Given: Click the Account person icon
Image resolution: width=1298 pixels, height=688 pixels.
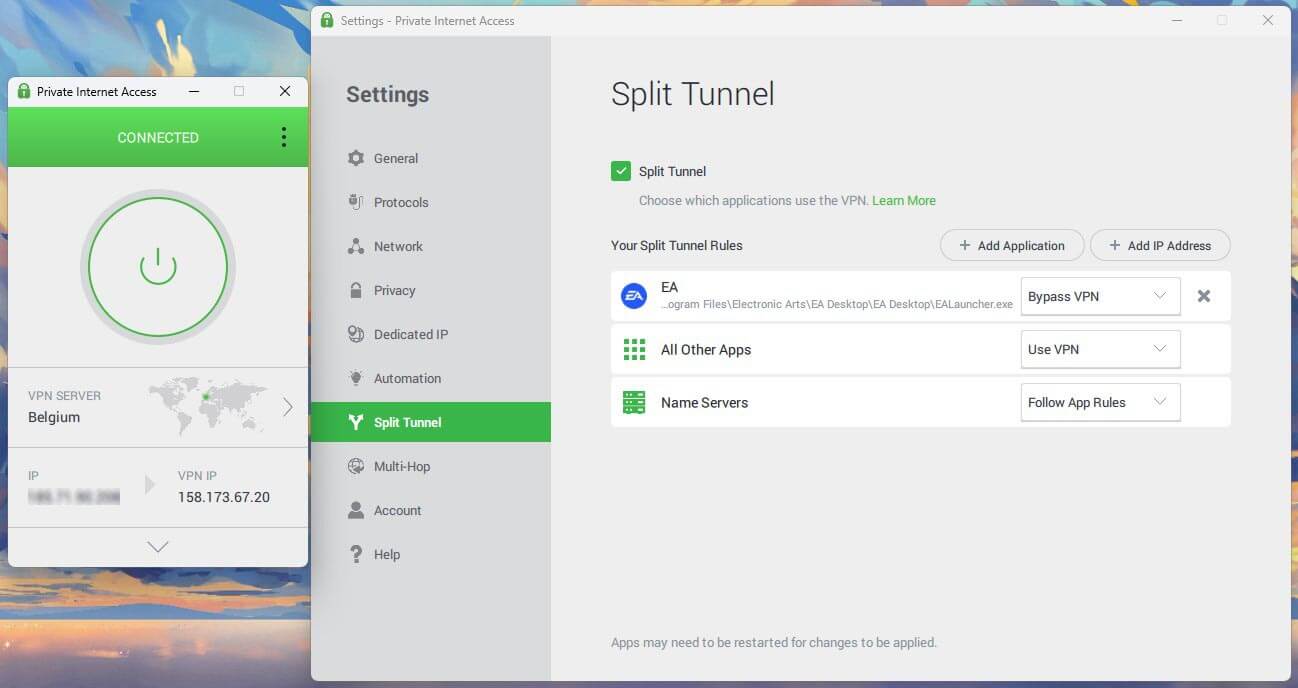Looking at the screenshot, I should click(x=355, y=510).
